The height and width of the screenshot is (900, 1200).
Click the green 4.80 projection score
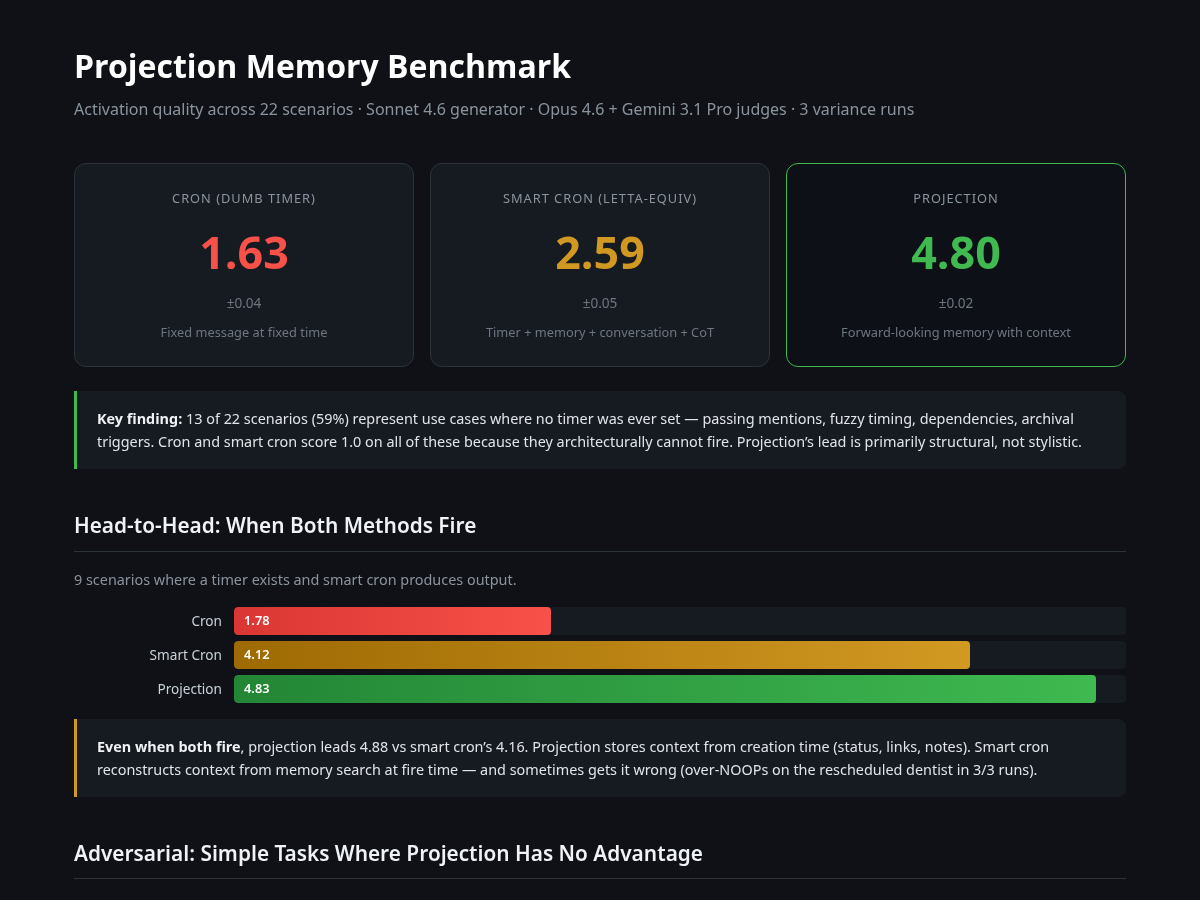coord(955,253)
